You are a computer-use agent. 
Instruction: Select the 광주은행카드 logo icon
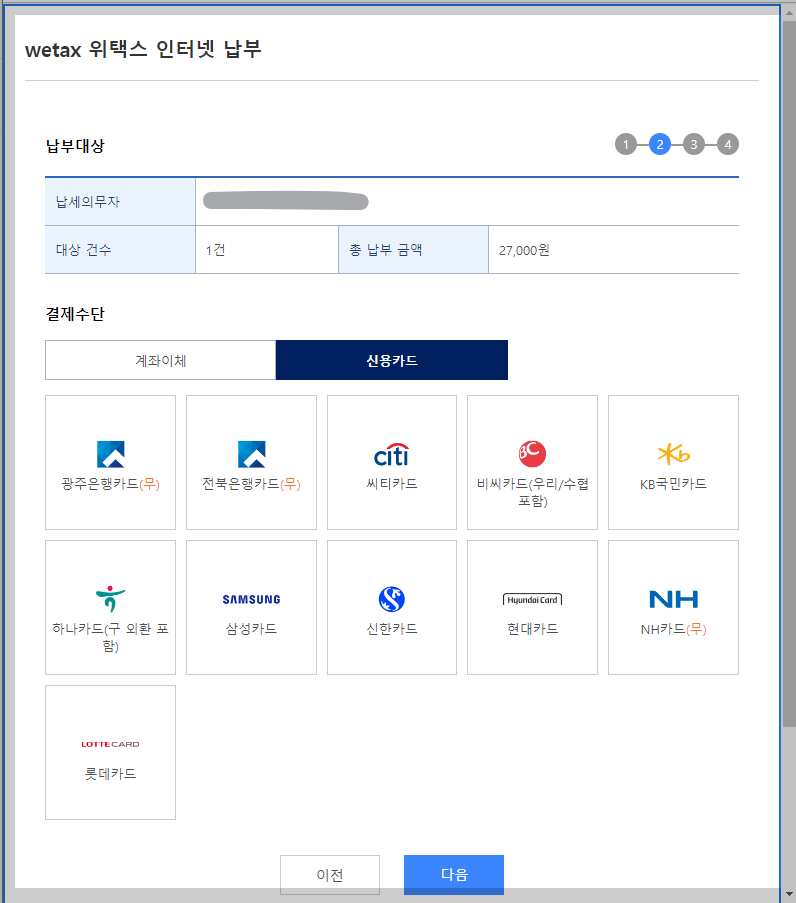[x=111, y=454]
